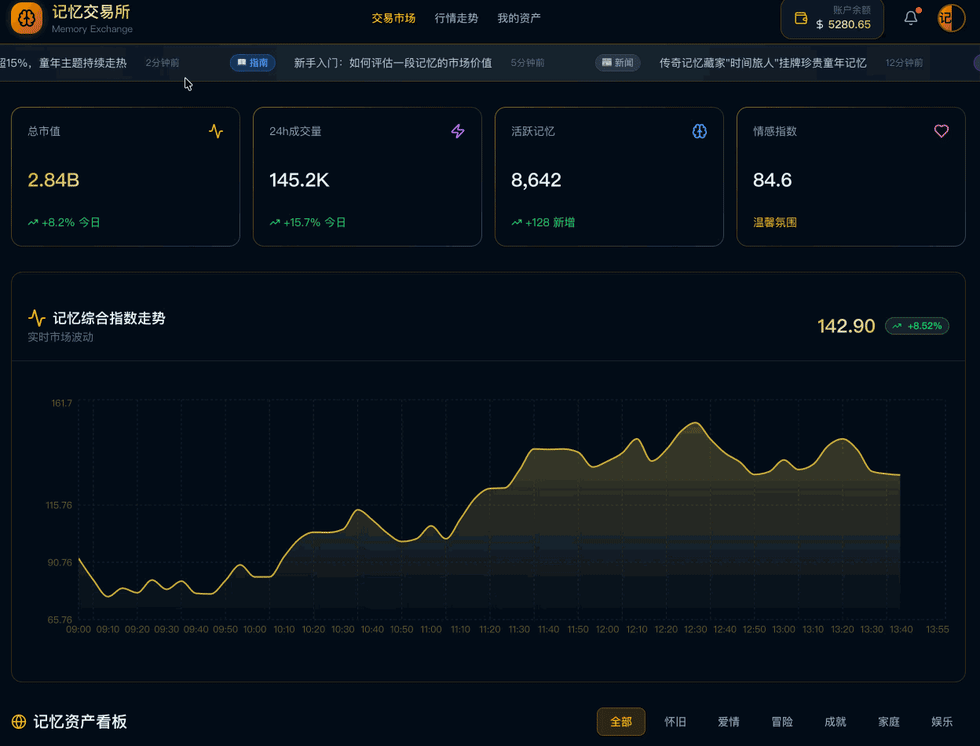Click the account balance $ 5280.65
The height and width of the screenshot is (746, 980).
click(843, 24)
